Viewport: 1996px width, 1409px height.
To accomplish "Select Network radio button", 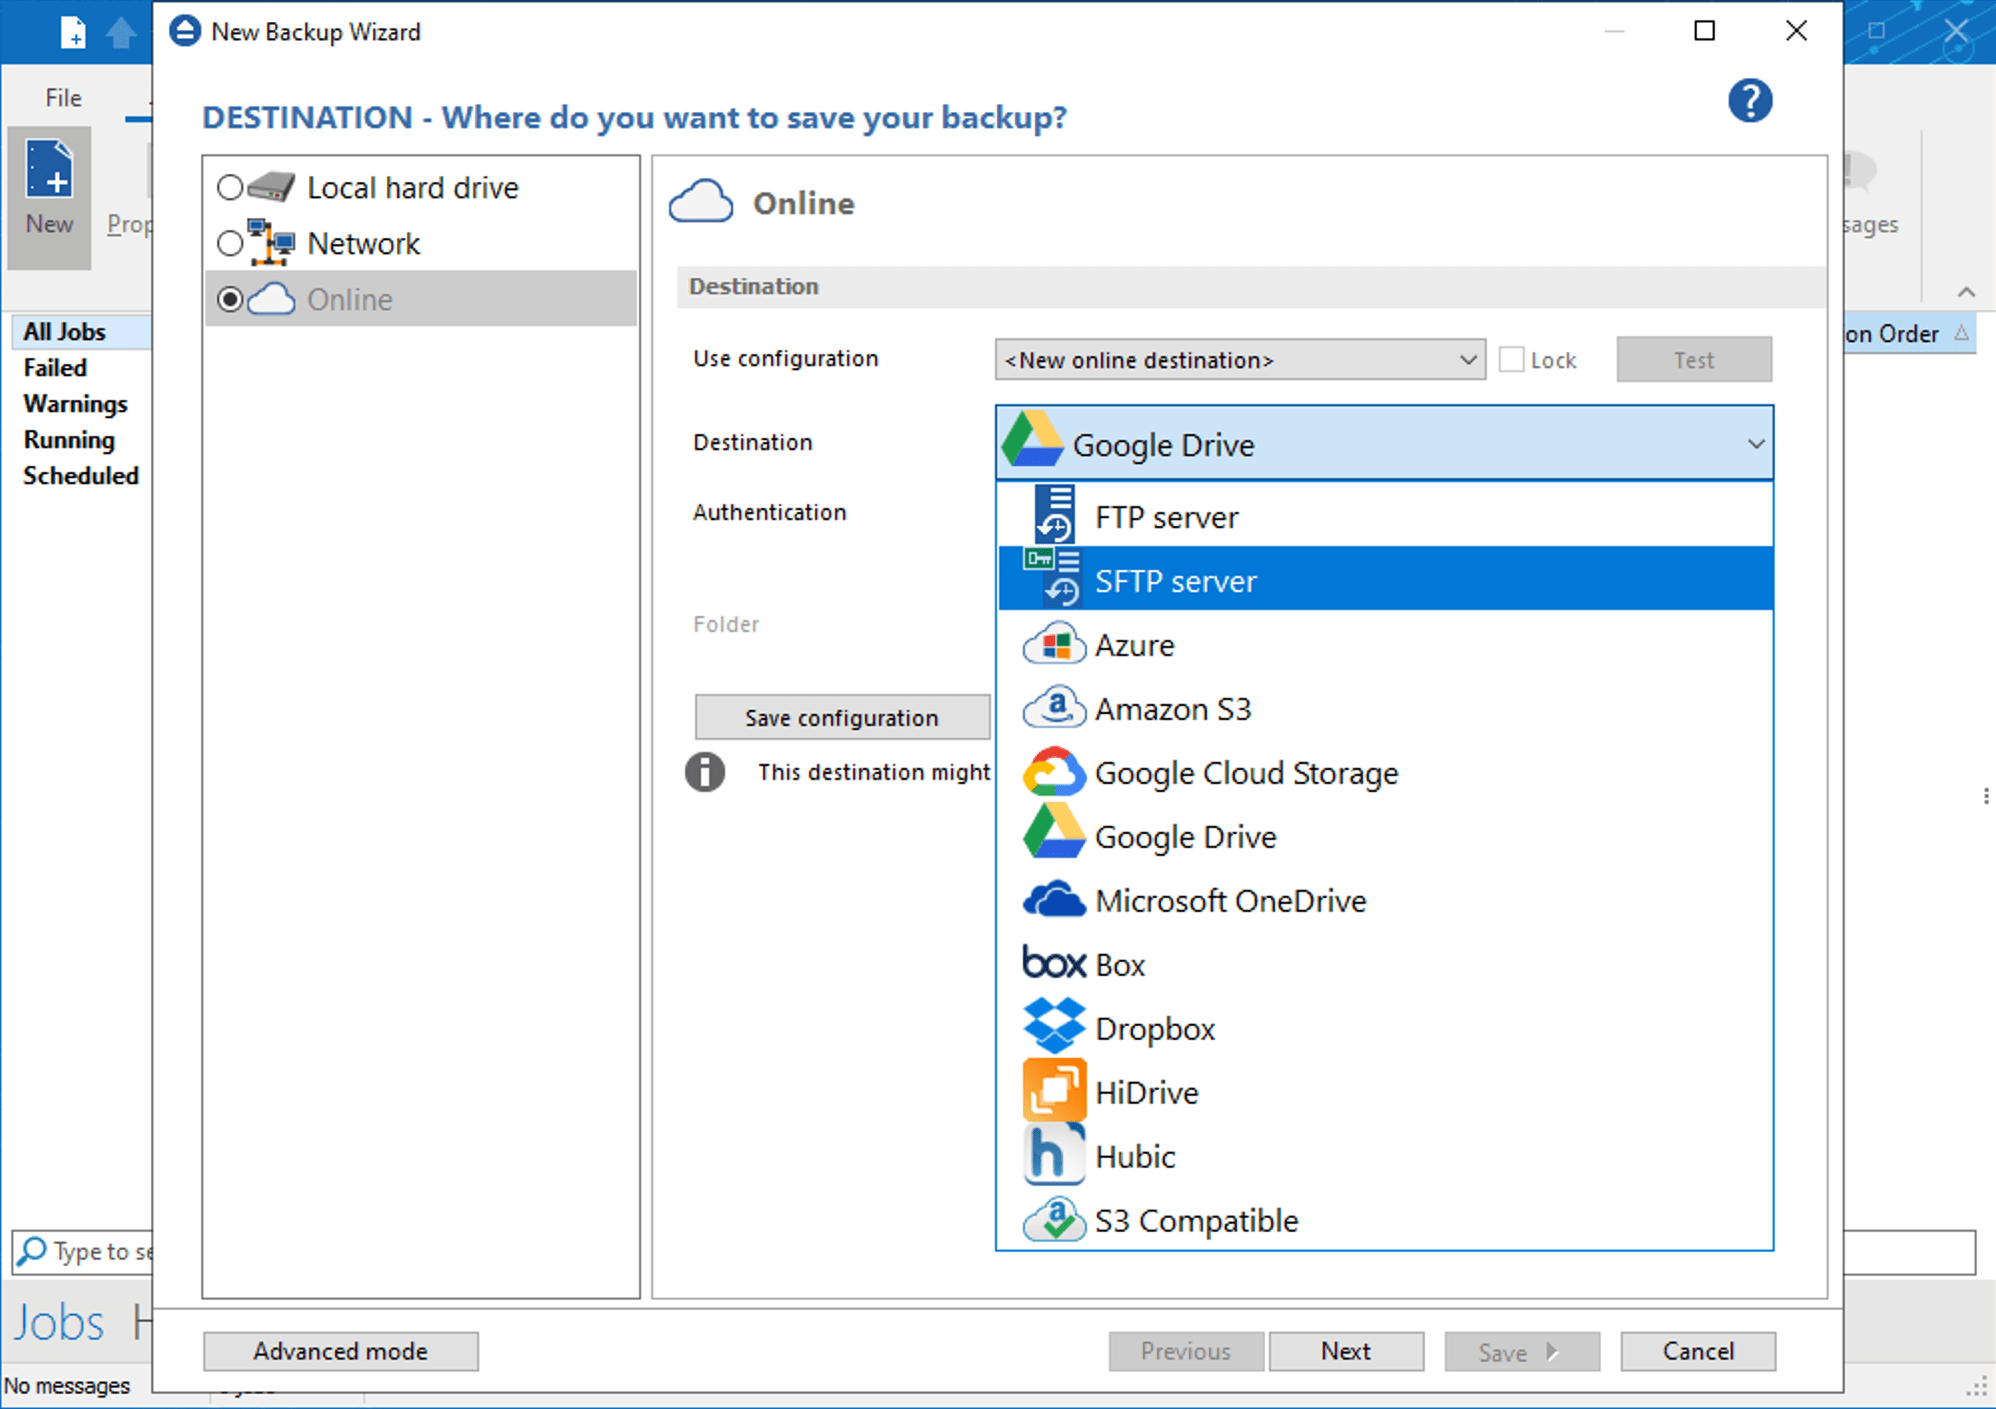I will (230, 243).
